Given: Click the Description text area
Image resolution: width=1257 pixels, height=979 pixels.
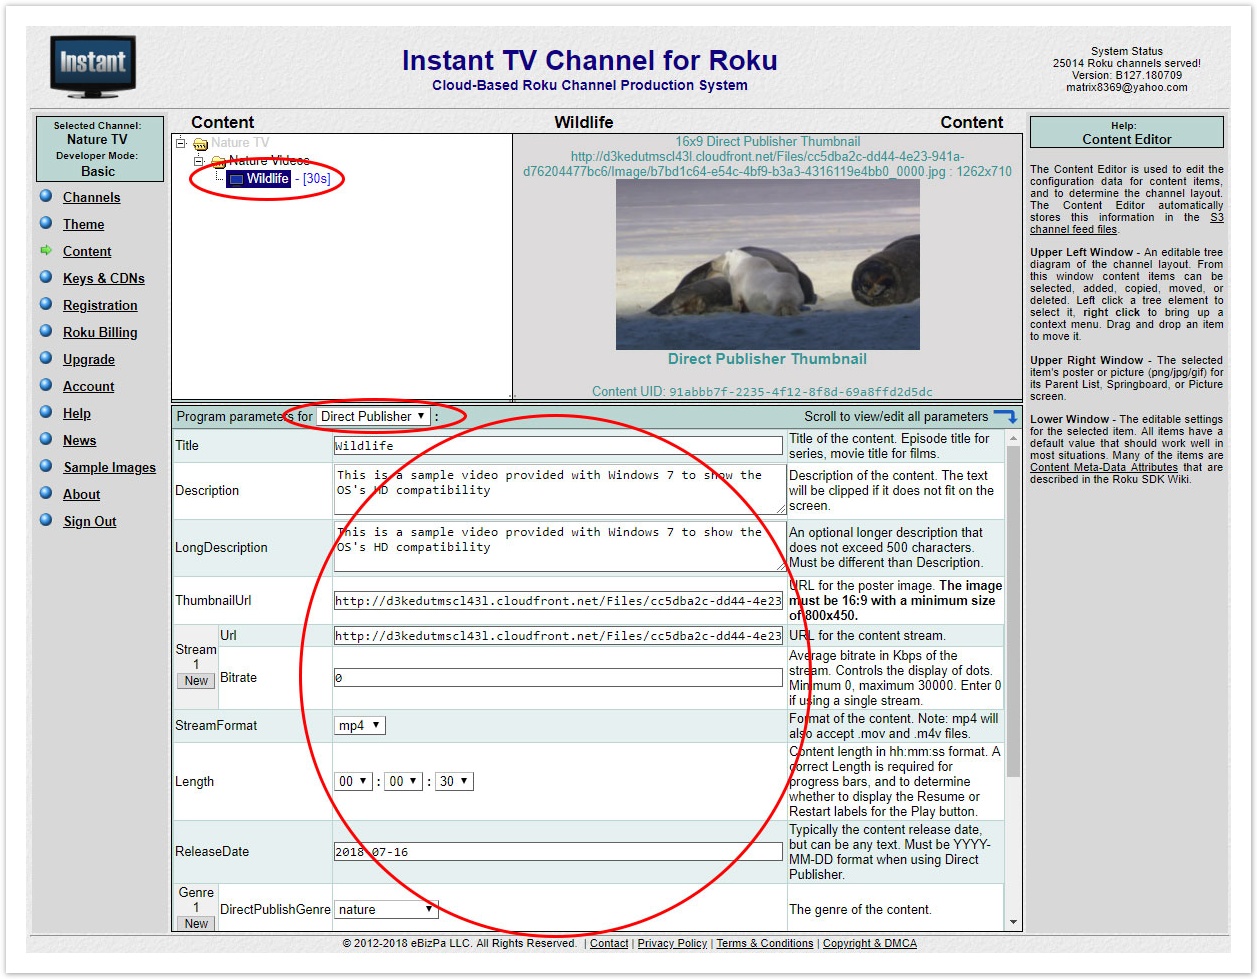Looking at the screenshot, I should [560, 490].
